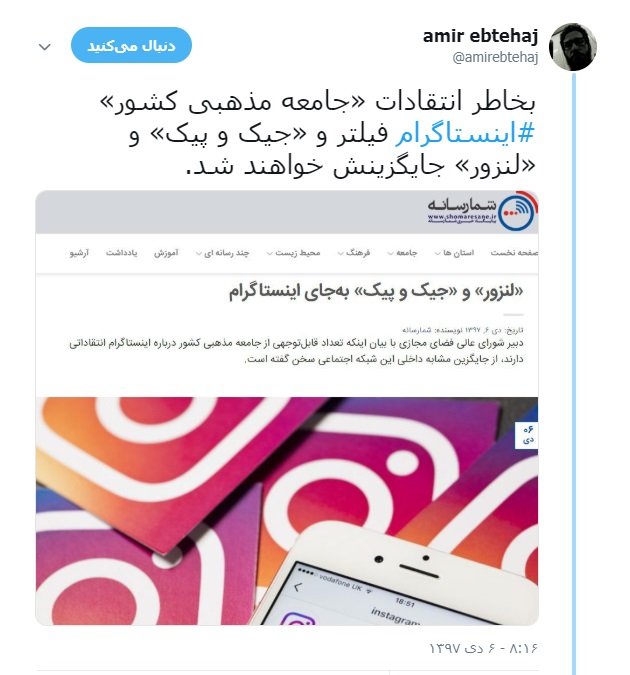Expand the چند رسانه ای menu
The height and width of the screenshot is (675, 630).
pos(223,253)
